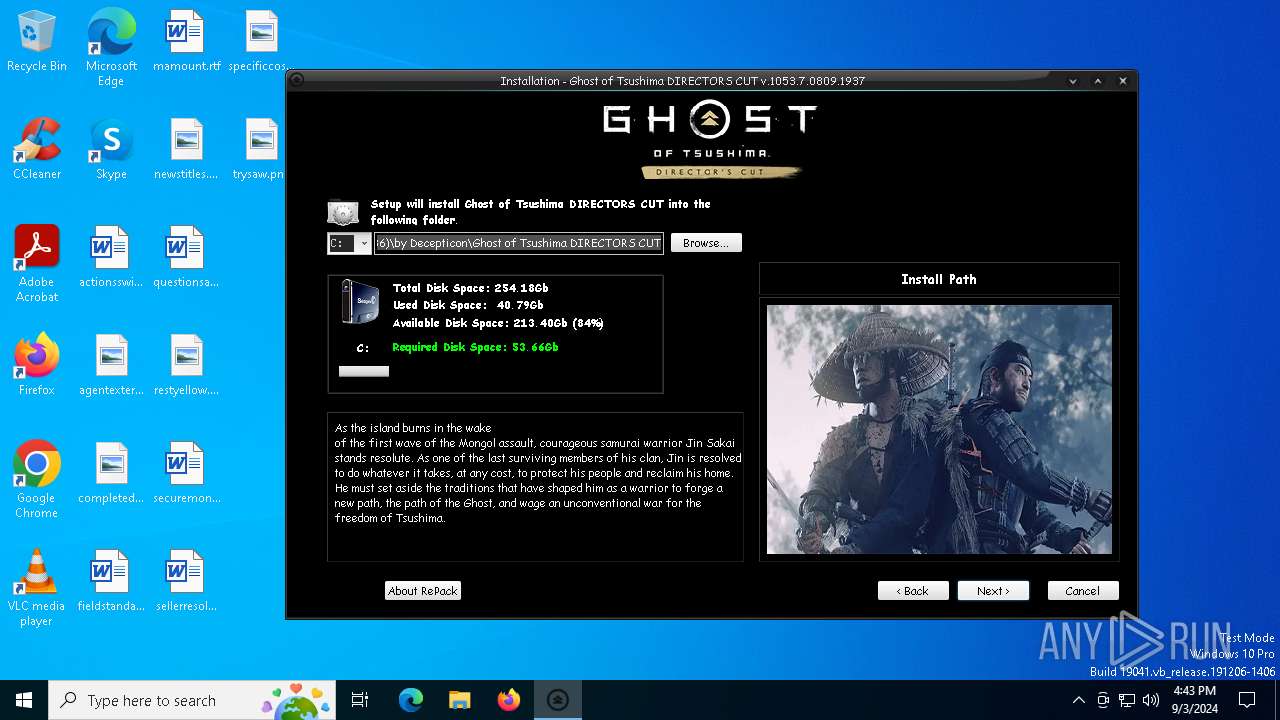
Task: Open the installer system menu icon in title bar
Action: pyautogui.click(x=297, y=81)
